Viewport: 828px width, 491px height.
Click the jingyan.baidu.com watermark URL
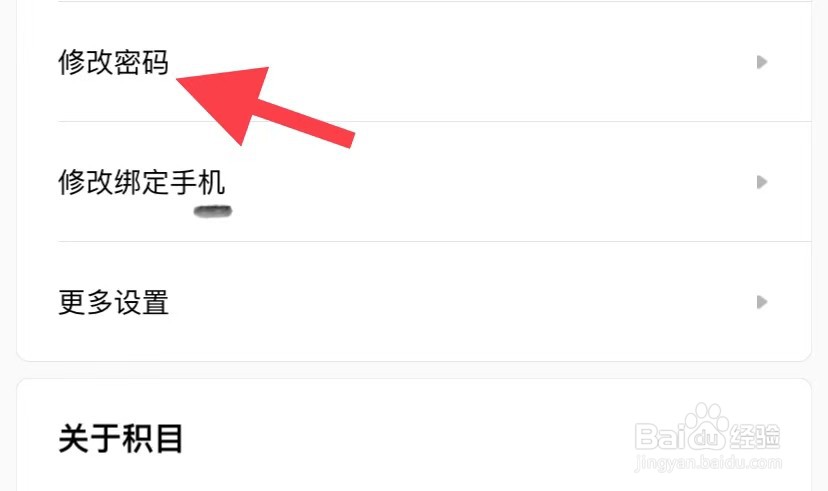(x=708, y=462)
